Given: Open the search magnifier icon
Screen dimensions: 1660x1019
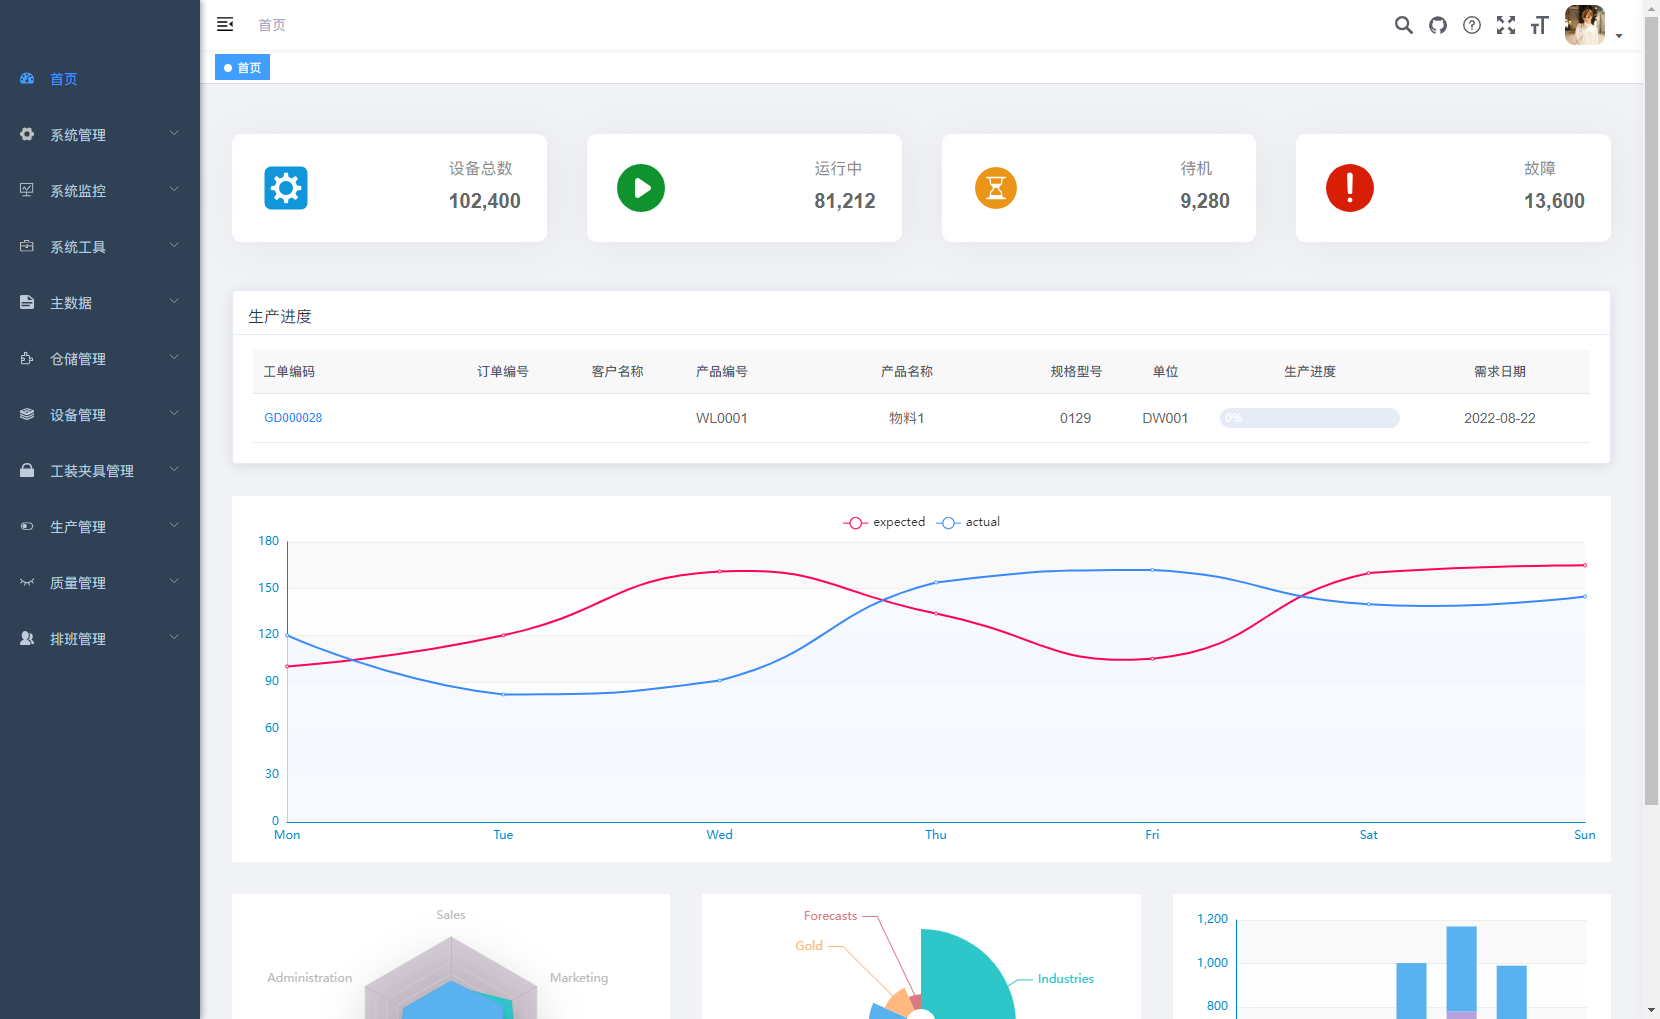Looking at the screenshot, I should point(1404,25).
